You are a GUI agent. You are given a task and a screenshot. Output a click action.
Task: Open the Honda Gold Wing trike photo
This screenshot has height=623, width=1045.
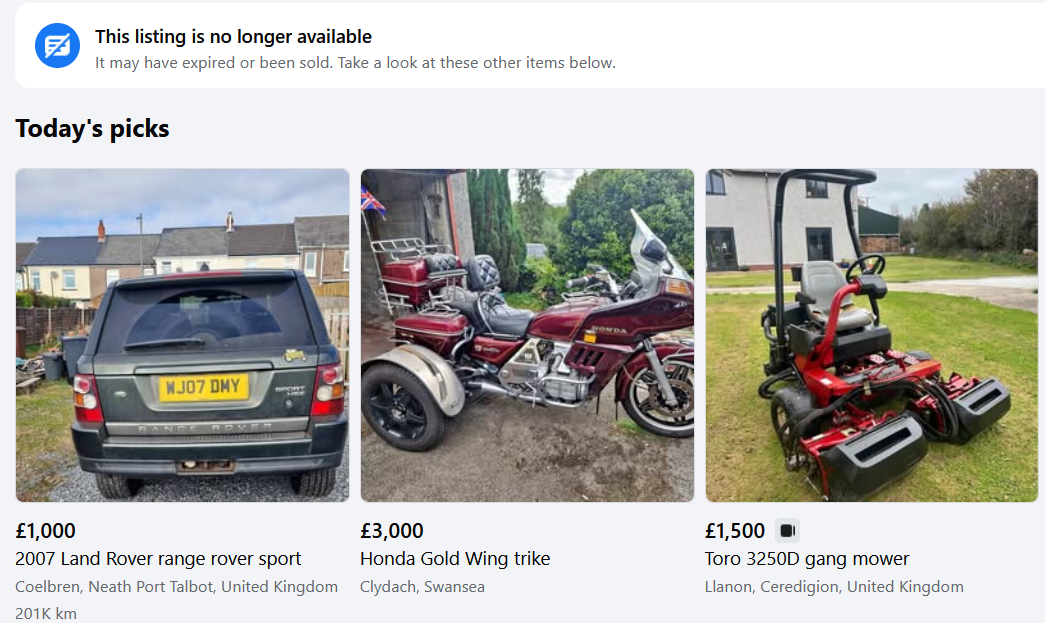(527, 335)
